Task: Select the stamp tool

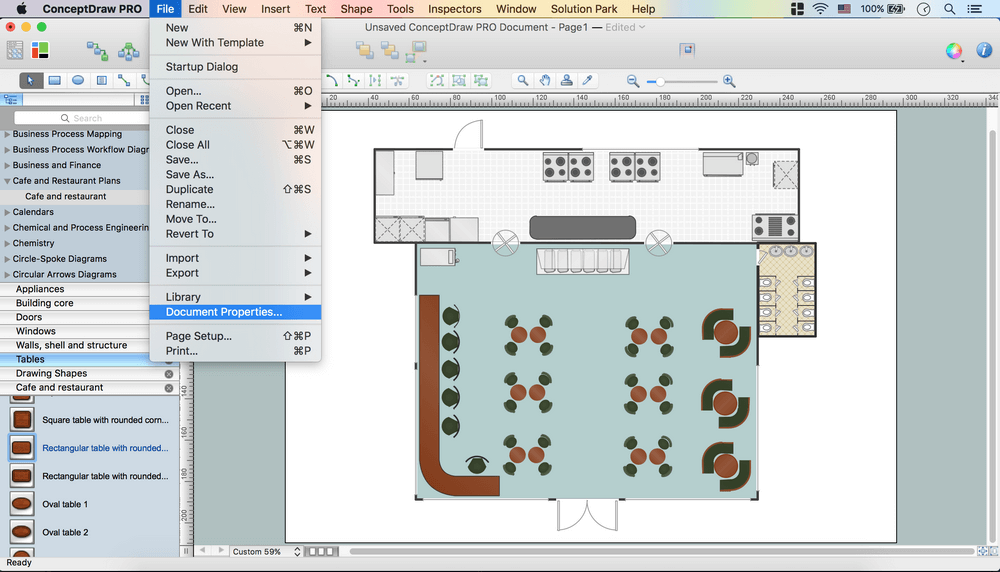Action: [x=567, y=81]
